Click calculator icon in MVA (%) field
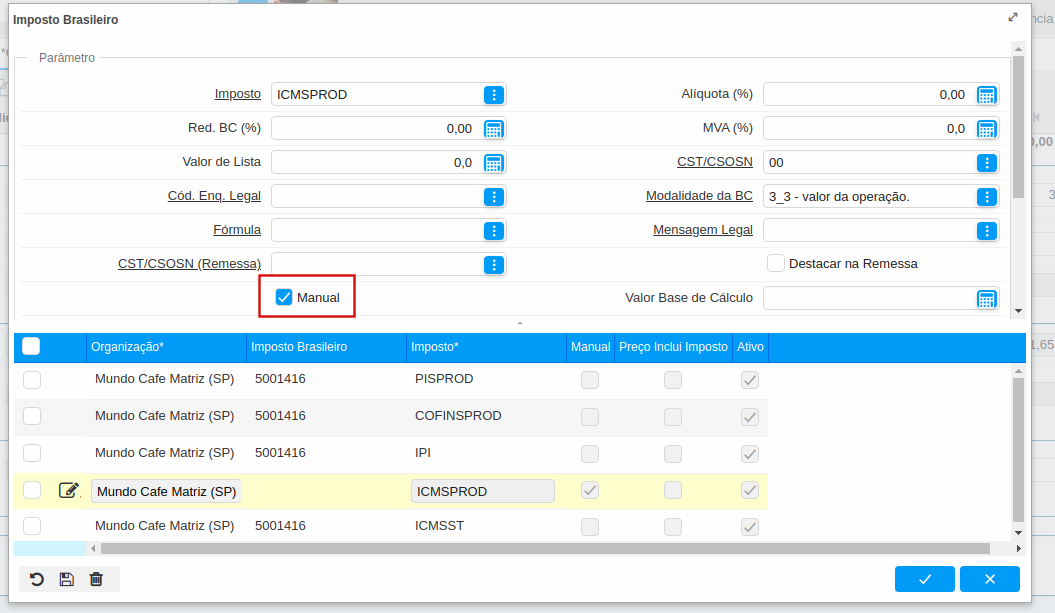1055x613 pixels. 986,129
